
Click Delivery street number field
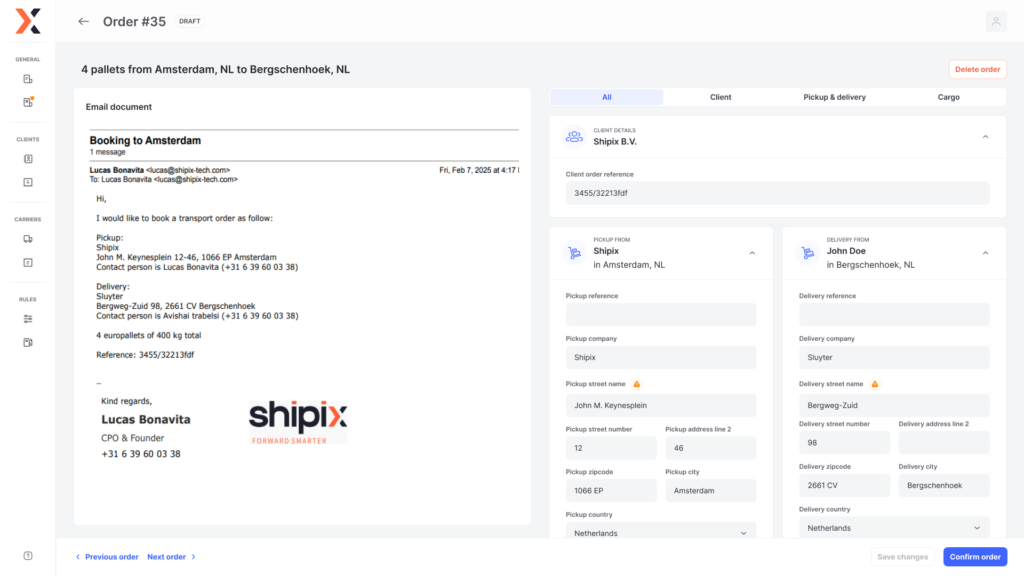(844, 443)
